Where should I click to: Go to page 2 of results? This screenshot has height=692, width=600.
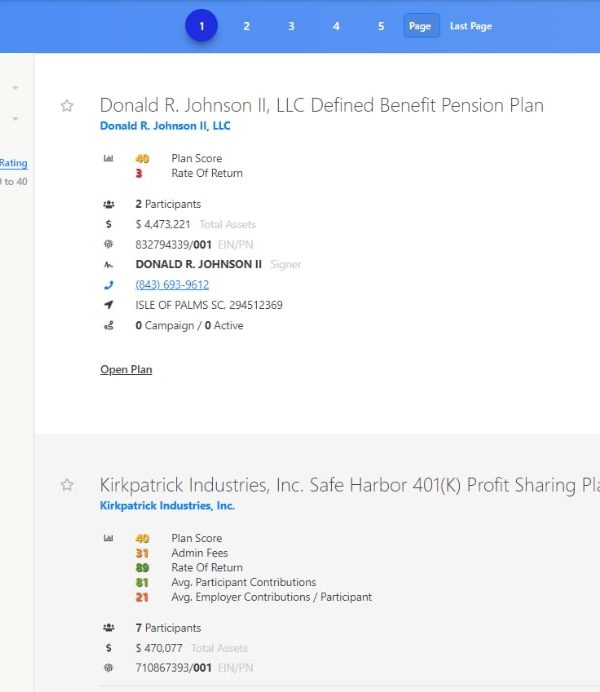coord(246,26)
